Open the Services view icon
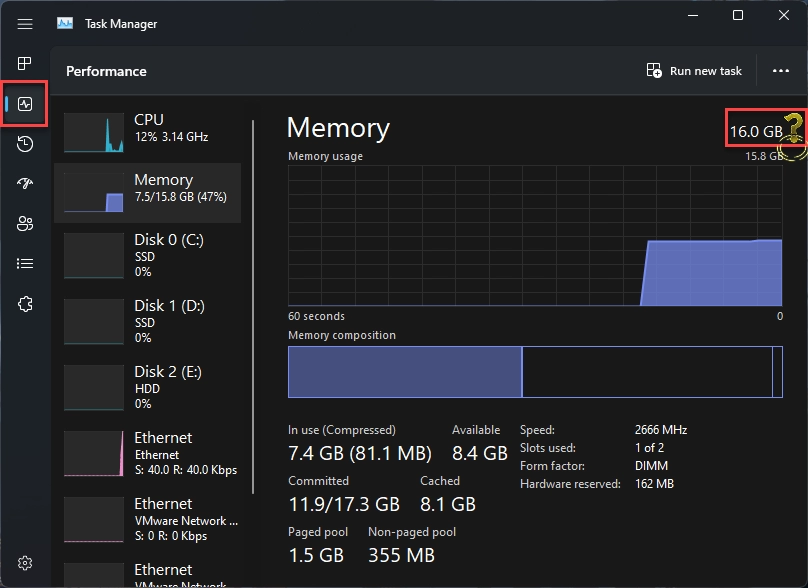Image resolution: width=808 pixels, height=588 pixels. (x=23, y=303)
